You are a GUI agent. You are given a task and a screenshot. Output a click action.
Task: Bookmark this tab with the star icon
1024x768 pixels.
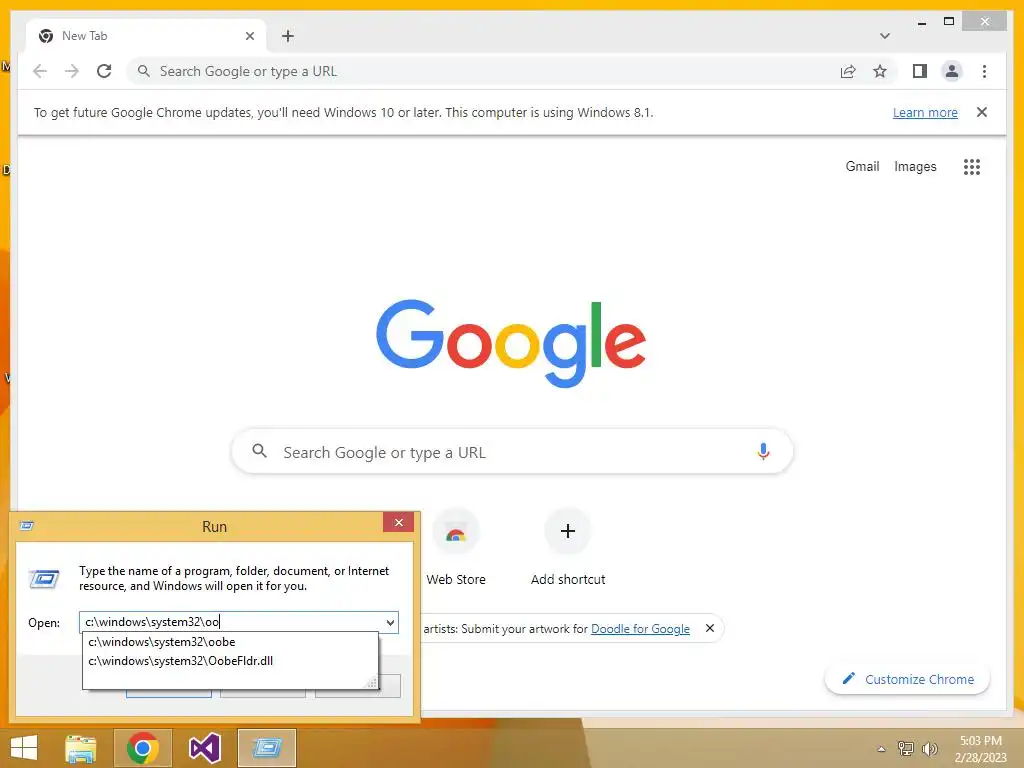click(x=880, y=71)
